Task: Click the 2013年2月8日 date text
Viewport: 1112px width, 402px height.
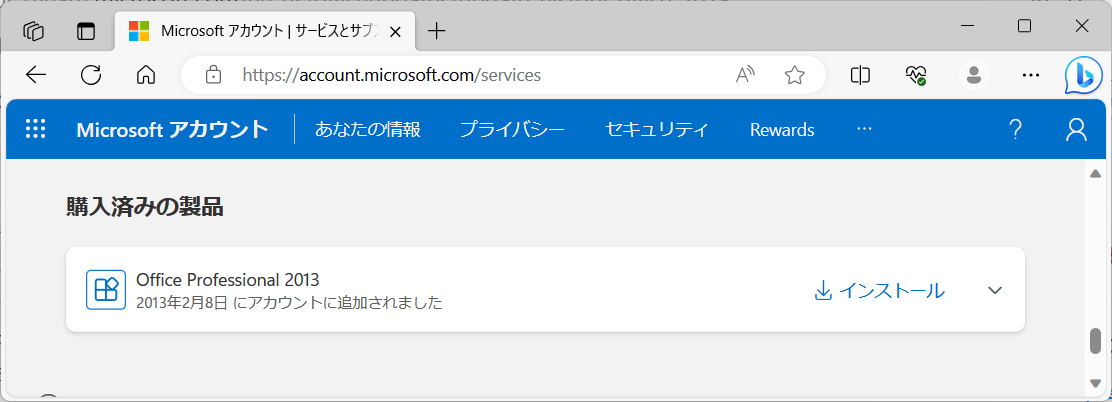Action: tap(182, 303)
